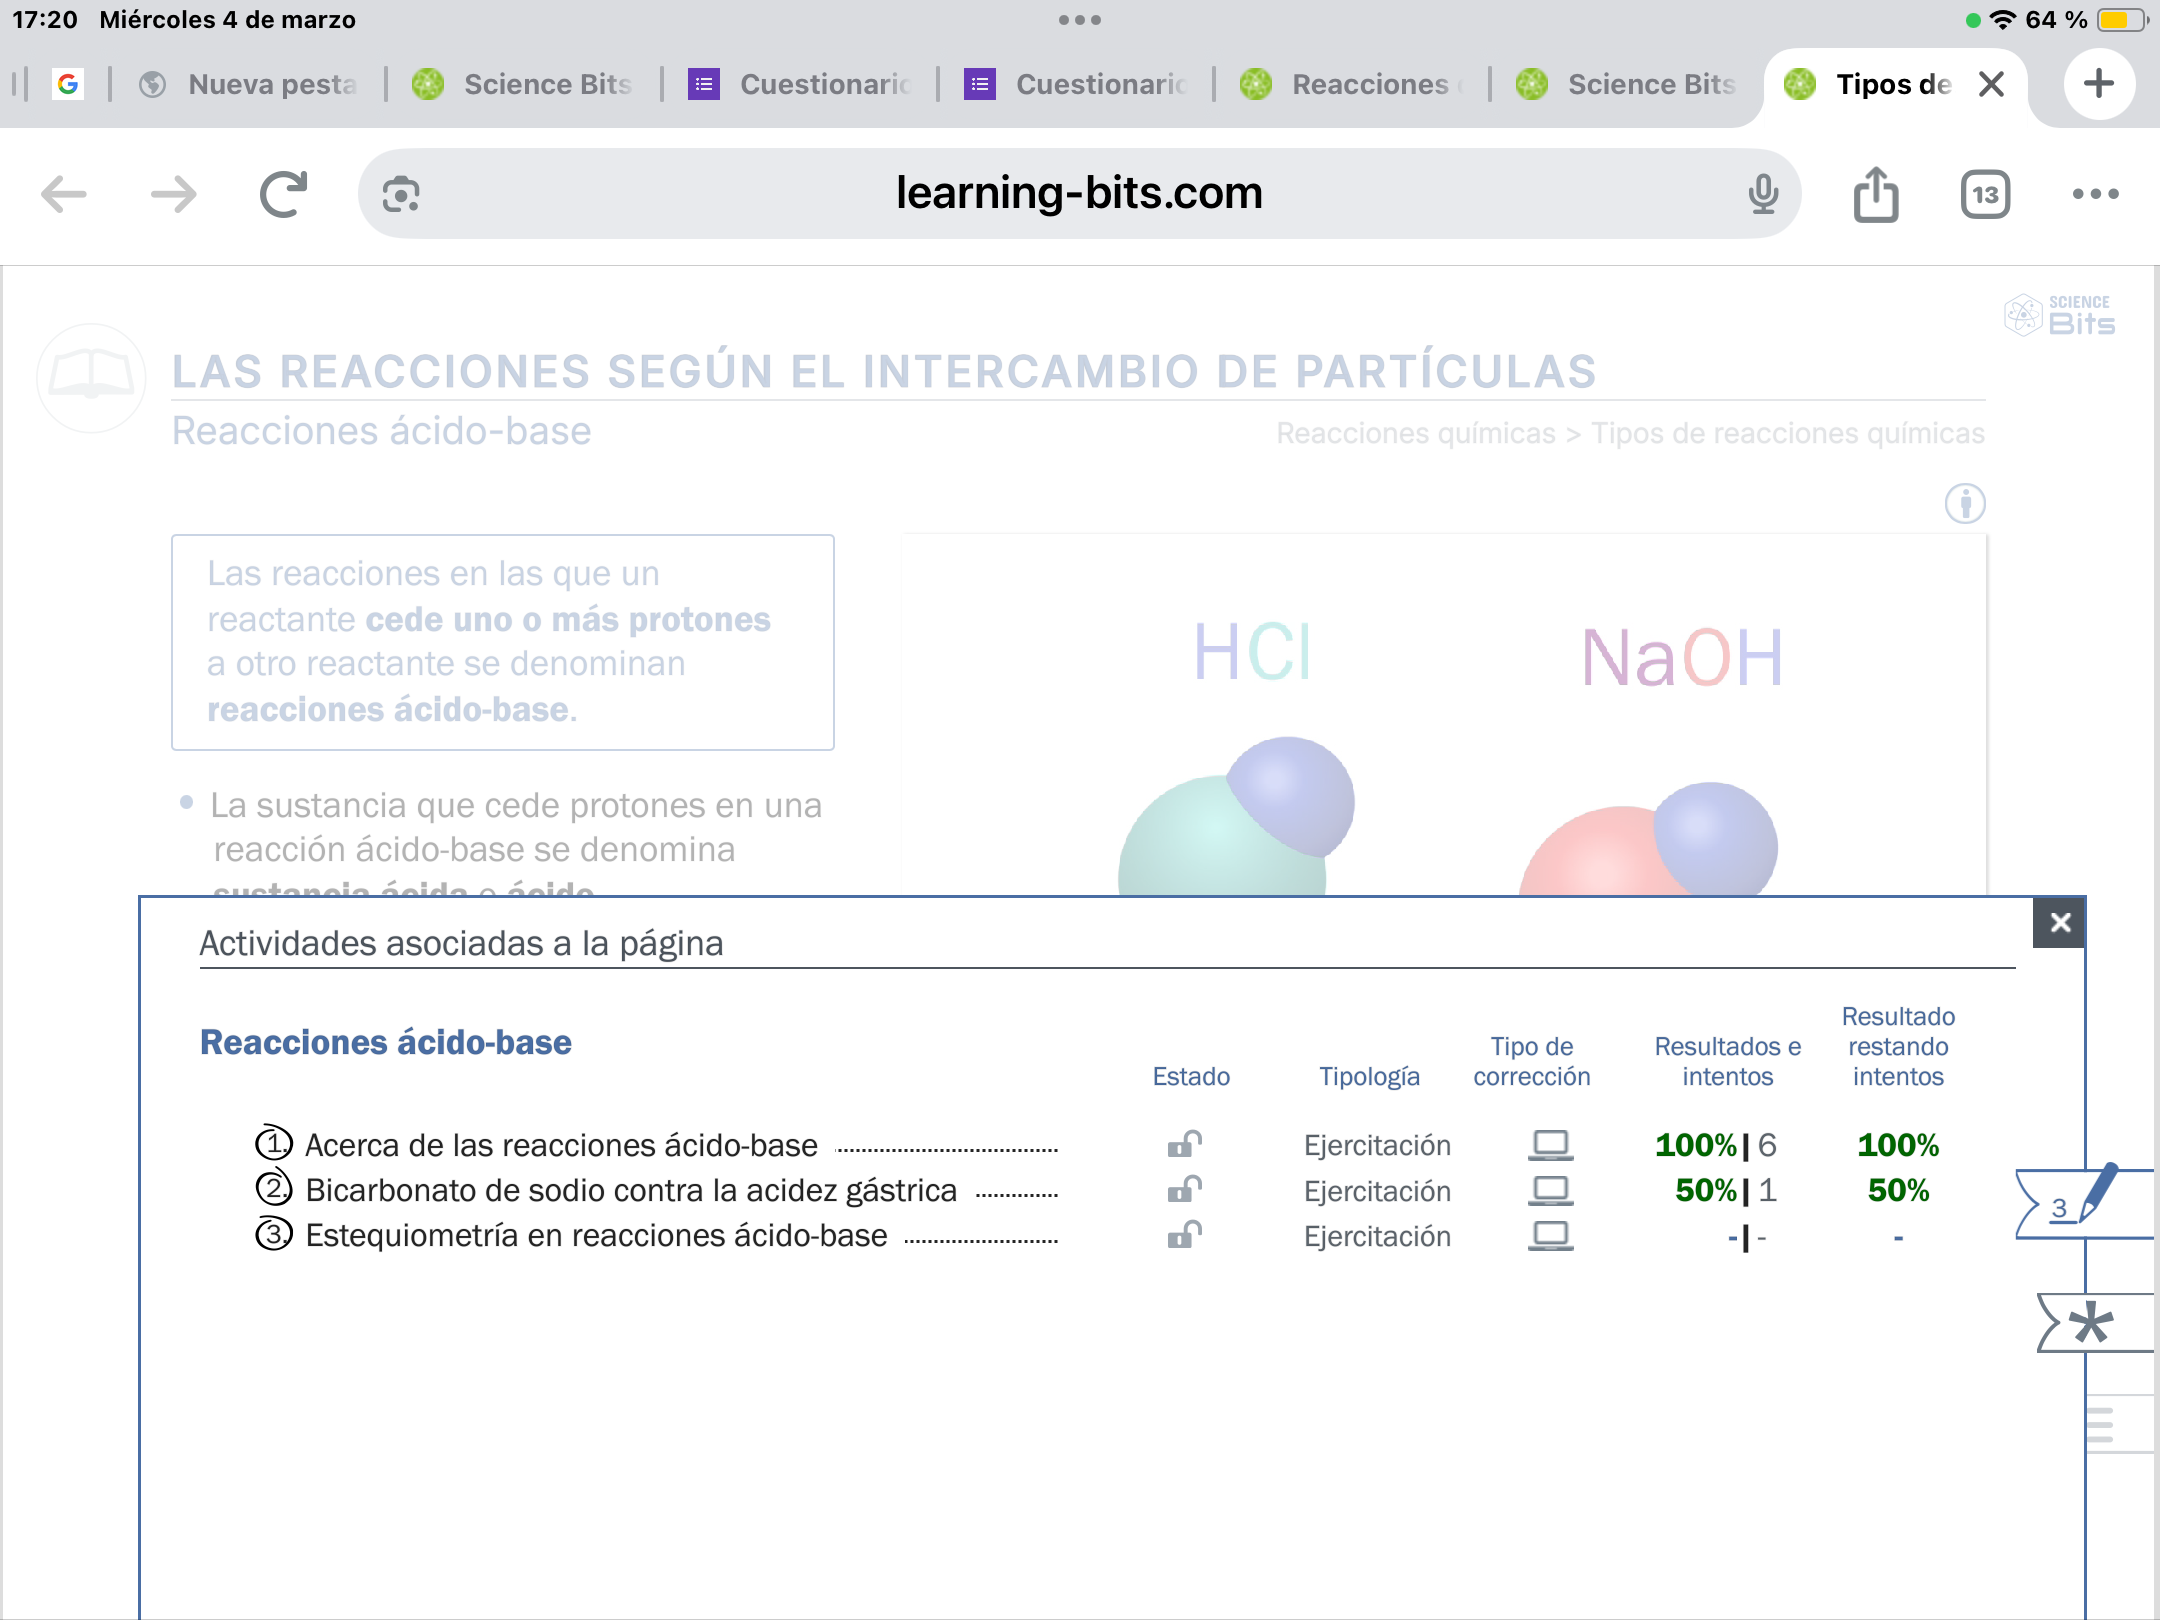Tap the reload page icon

coord(283,194)
